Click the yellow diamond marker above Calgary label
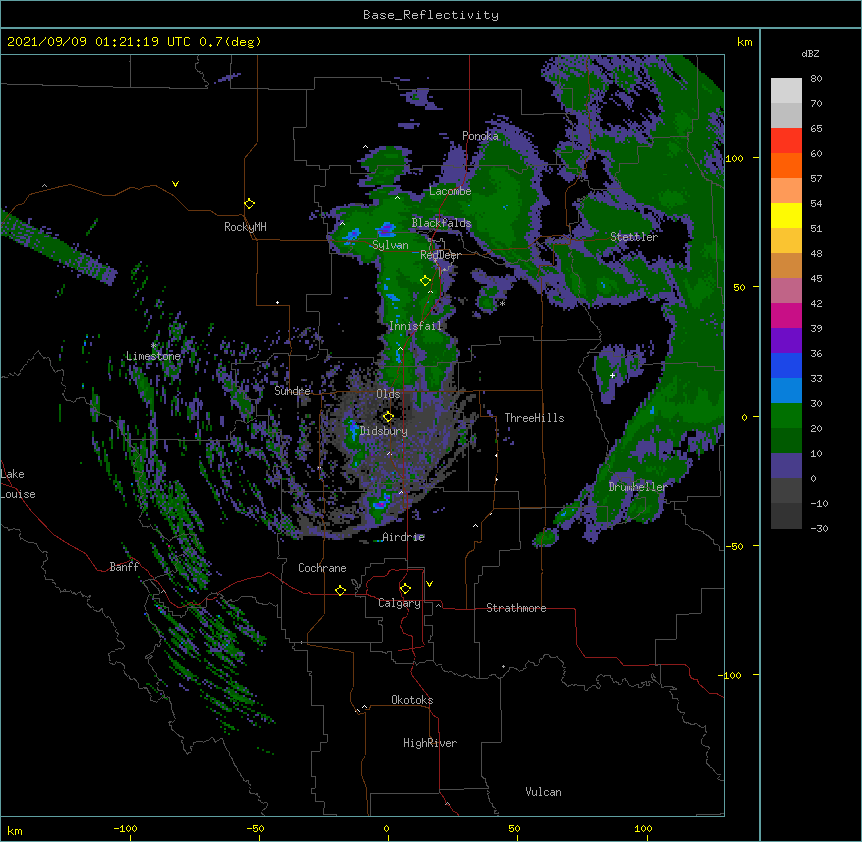 pyautogui.click(x=405, y=589)
